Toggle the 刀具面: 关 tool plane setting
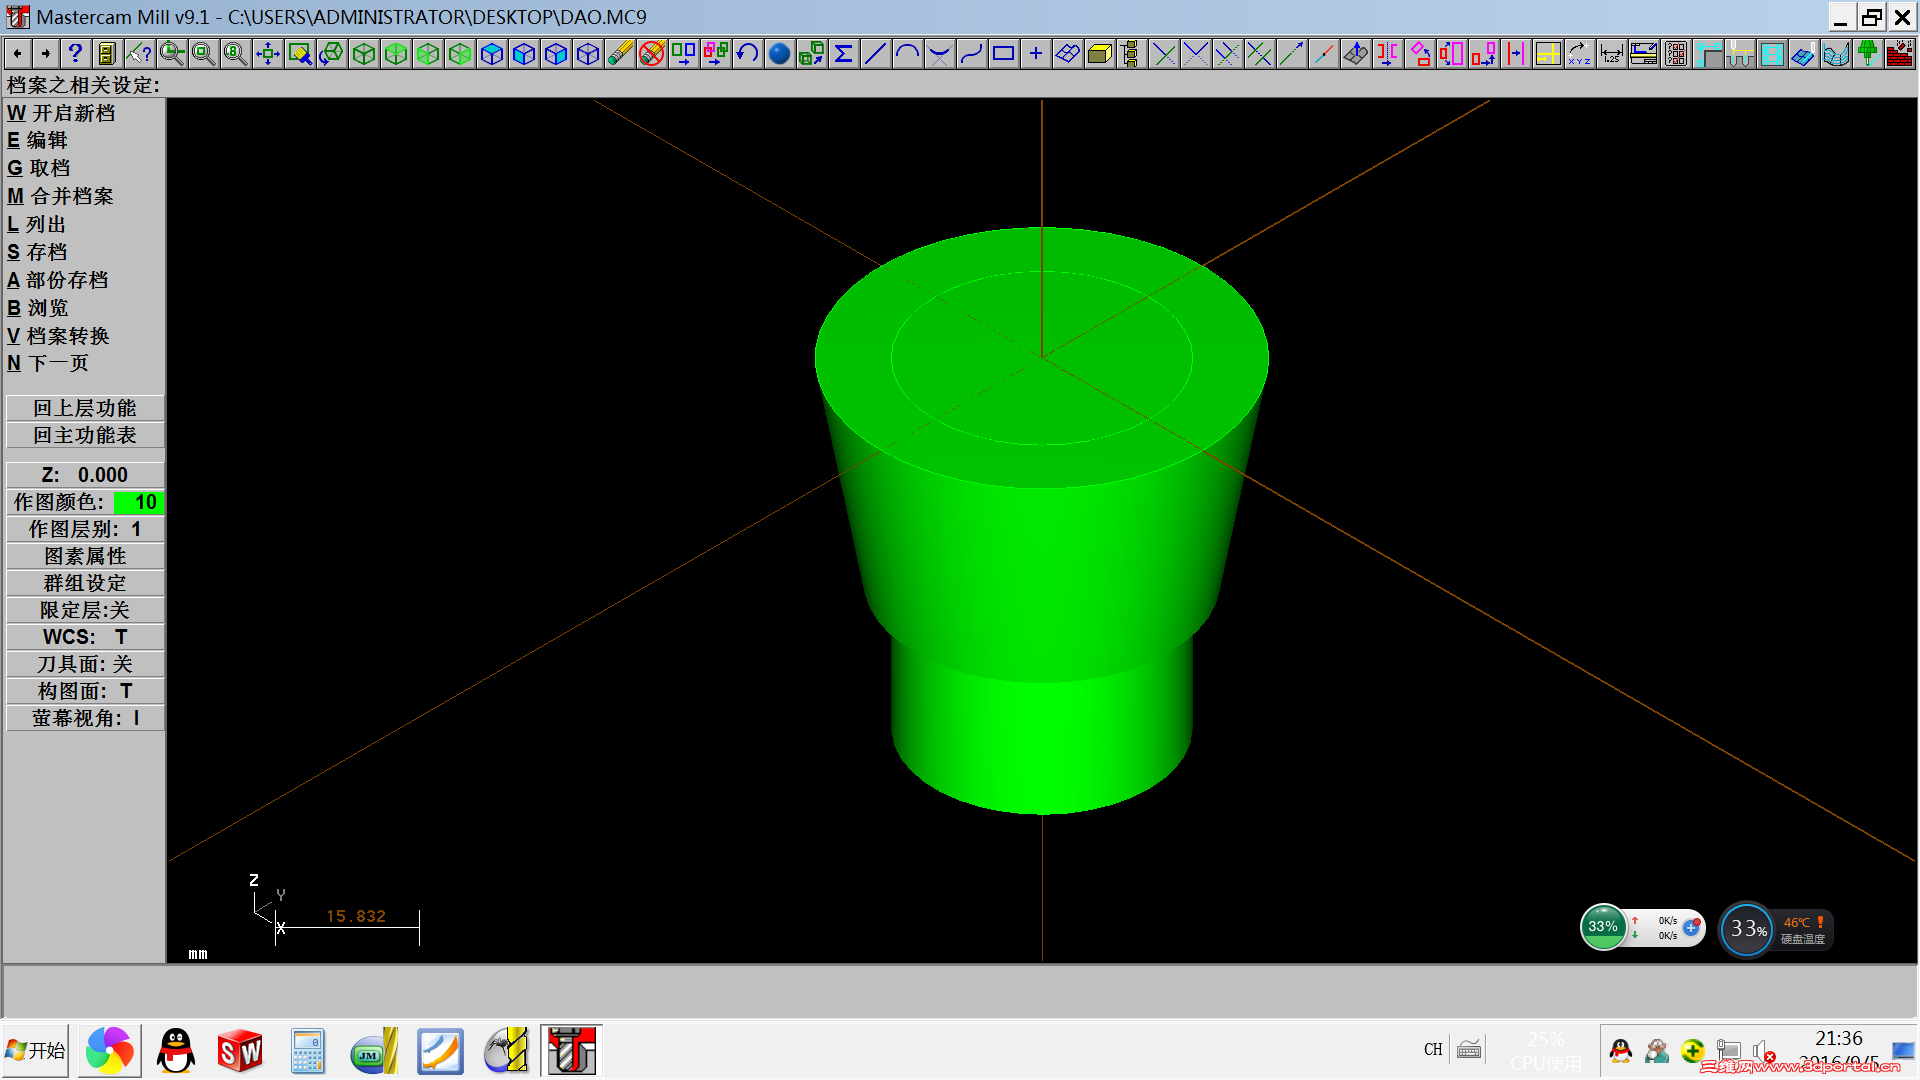 tap(85, 664)
